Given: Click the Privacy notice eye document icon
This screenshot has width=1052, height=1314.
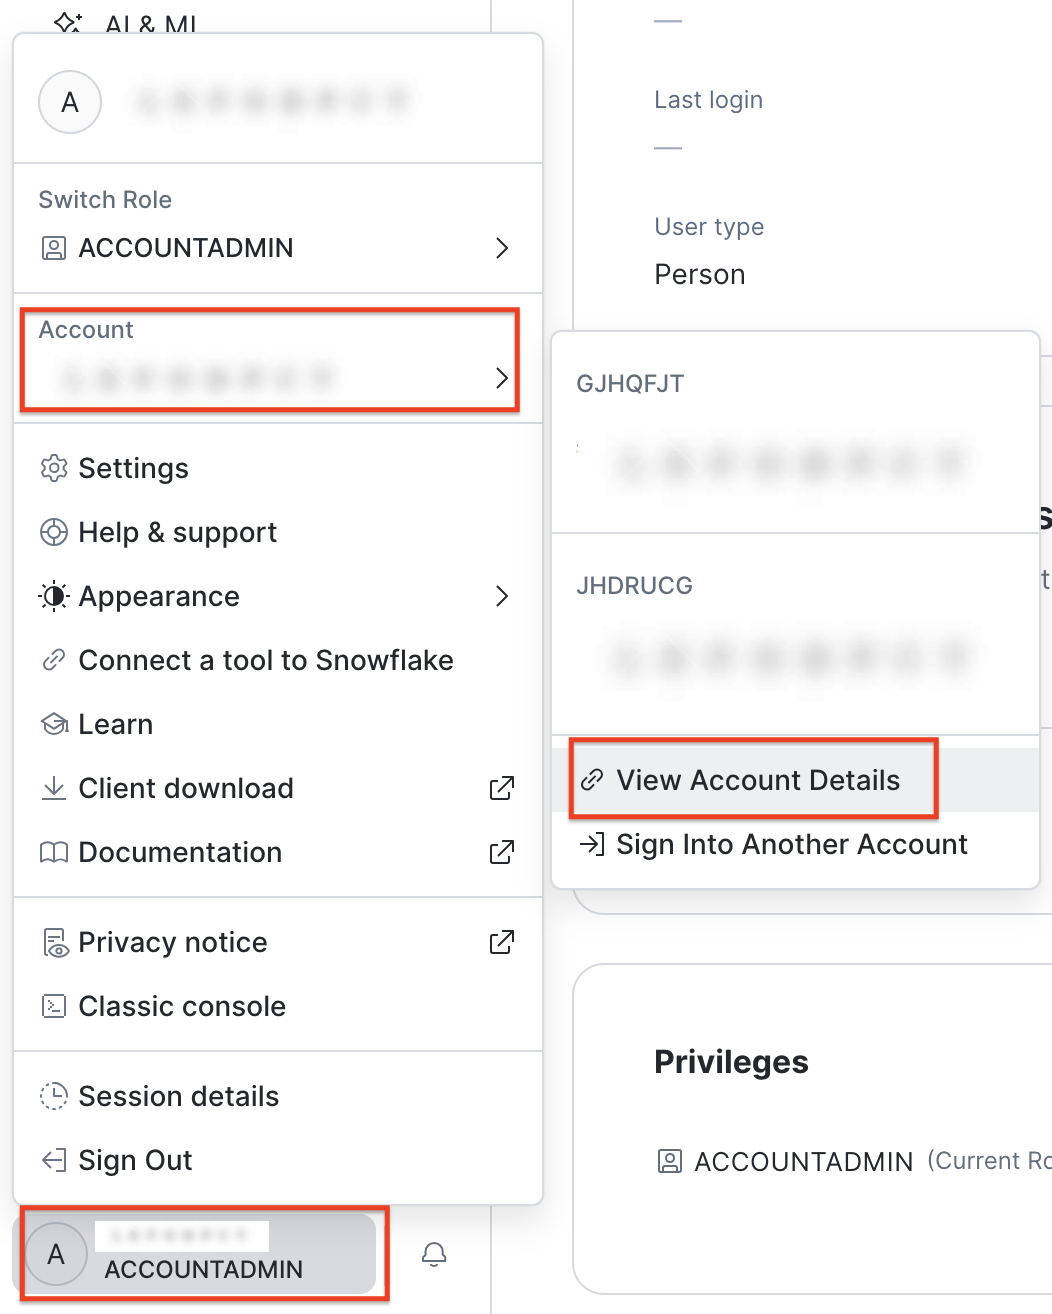Looking at the screenshot, I should click(x=54, y=942).
